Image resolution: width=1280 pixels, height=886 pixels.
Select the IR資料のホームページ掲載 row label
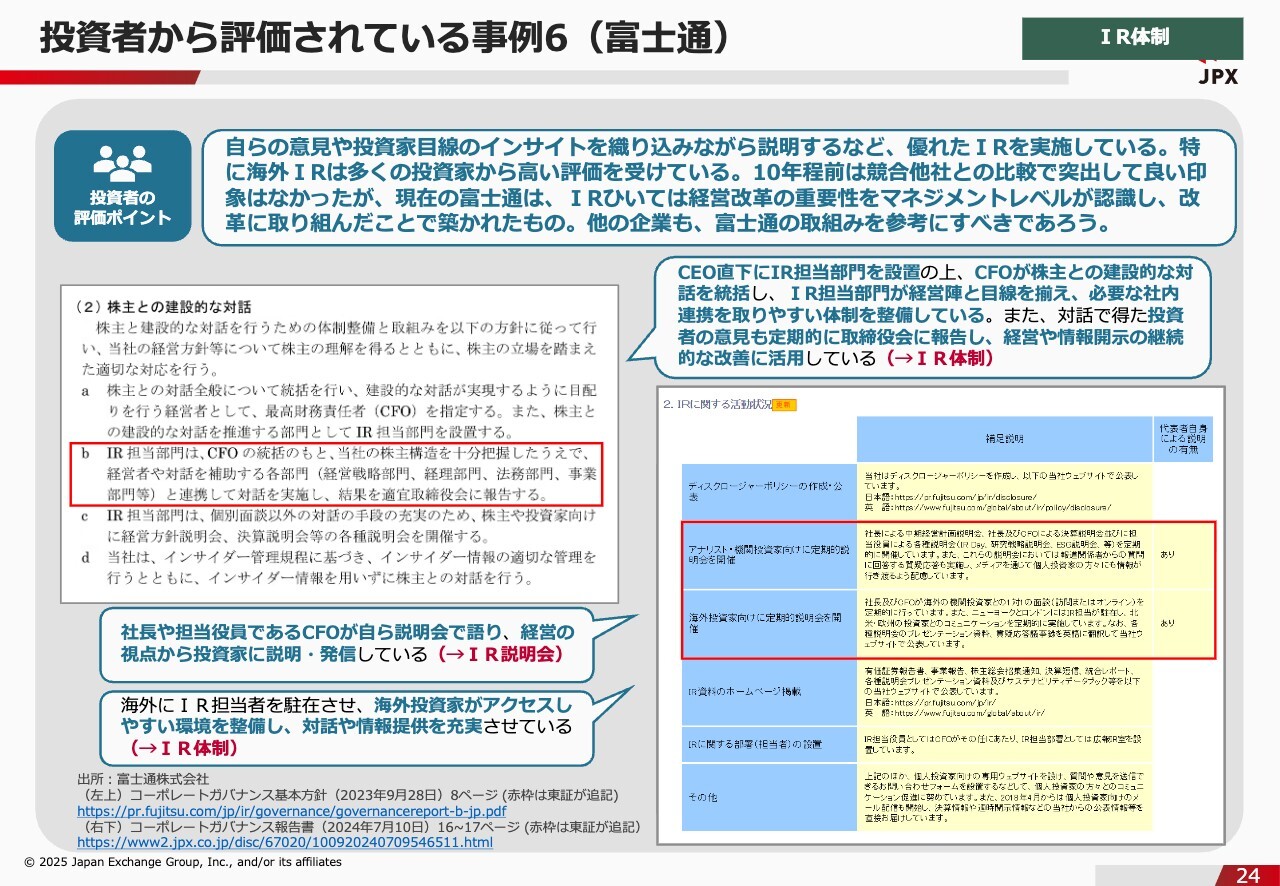[x=768, y=691]
